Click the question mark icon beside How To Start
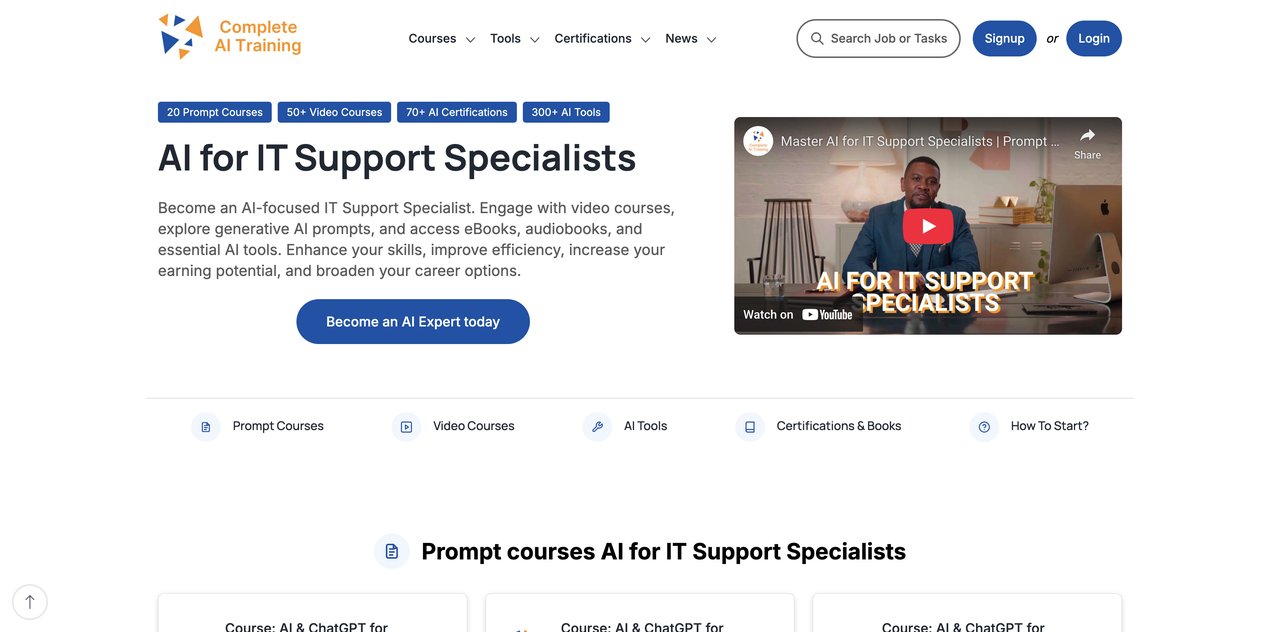1280x632 pixels. pos(984,427)
